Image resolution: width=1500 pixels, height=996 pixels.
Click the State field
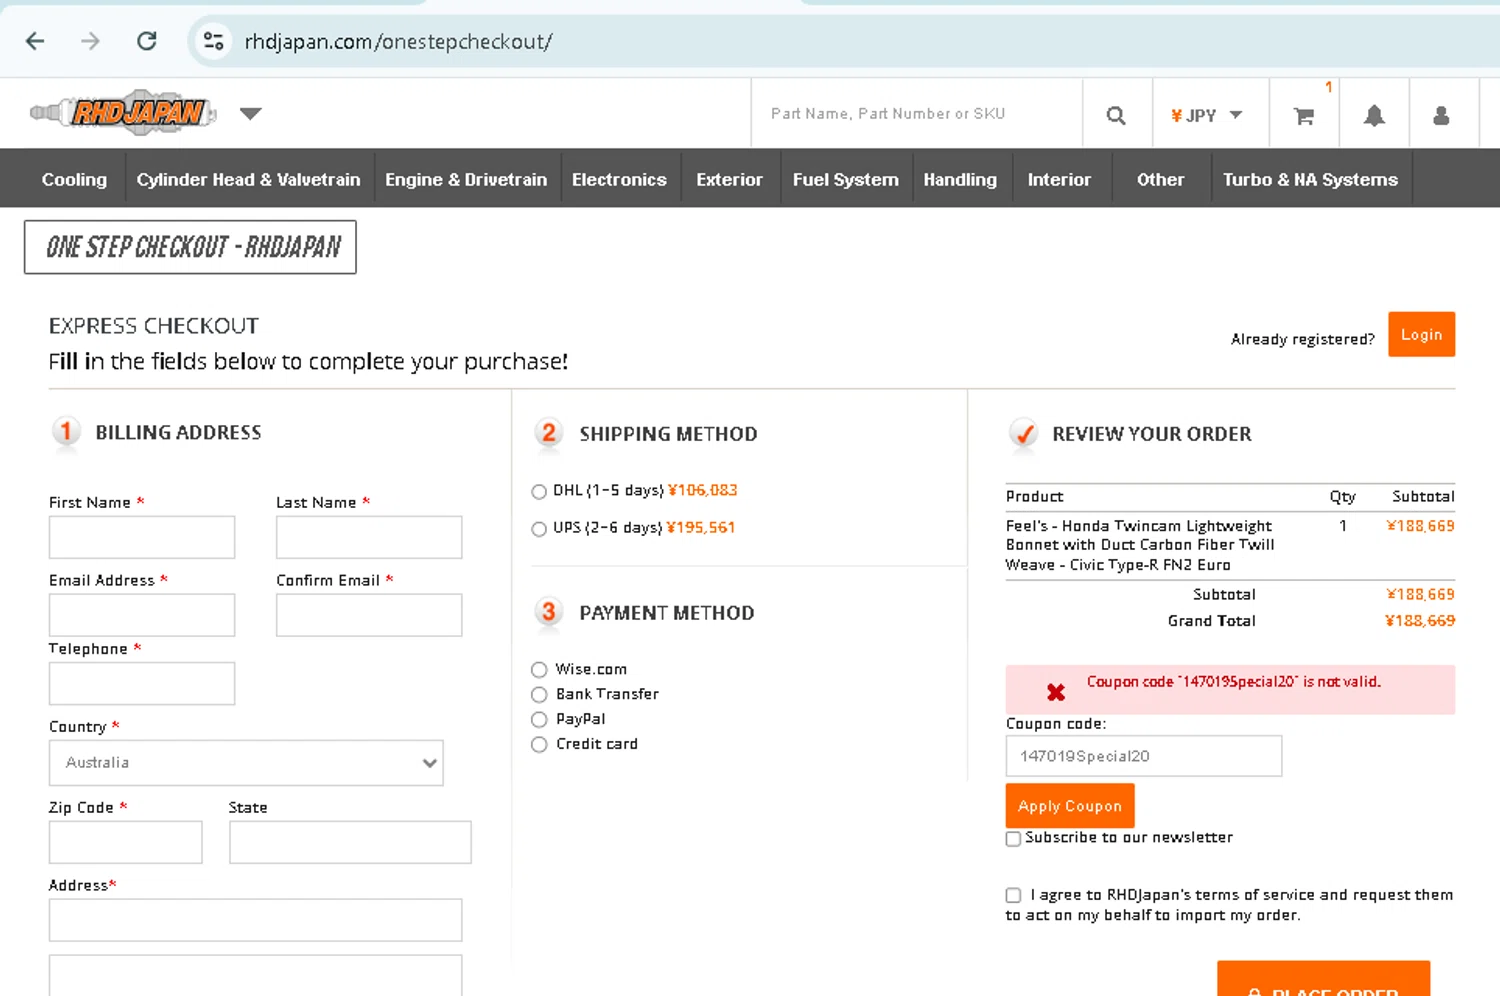(x=350, y=842)
